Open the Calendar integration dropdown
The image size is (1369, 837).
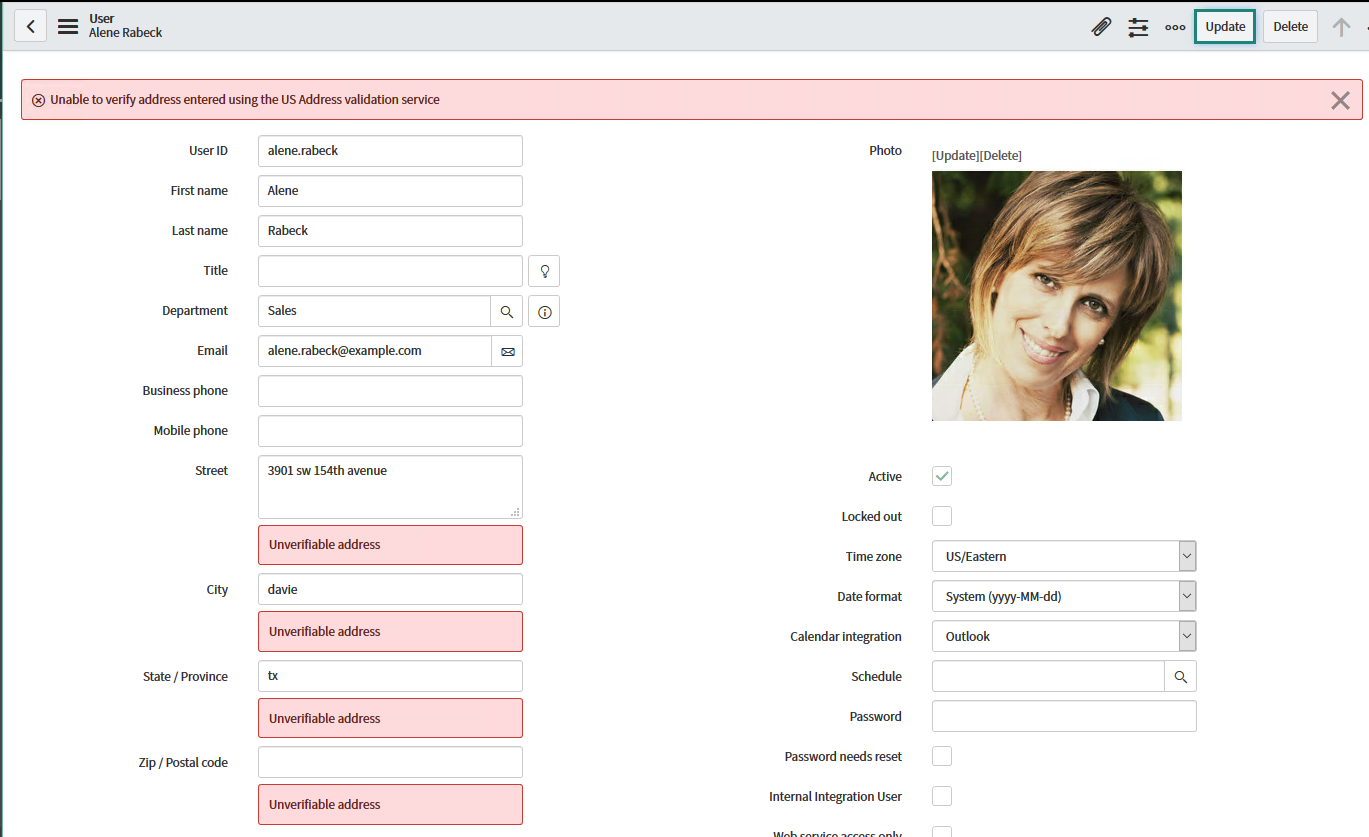click(x=1186, y=636)
